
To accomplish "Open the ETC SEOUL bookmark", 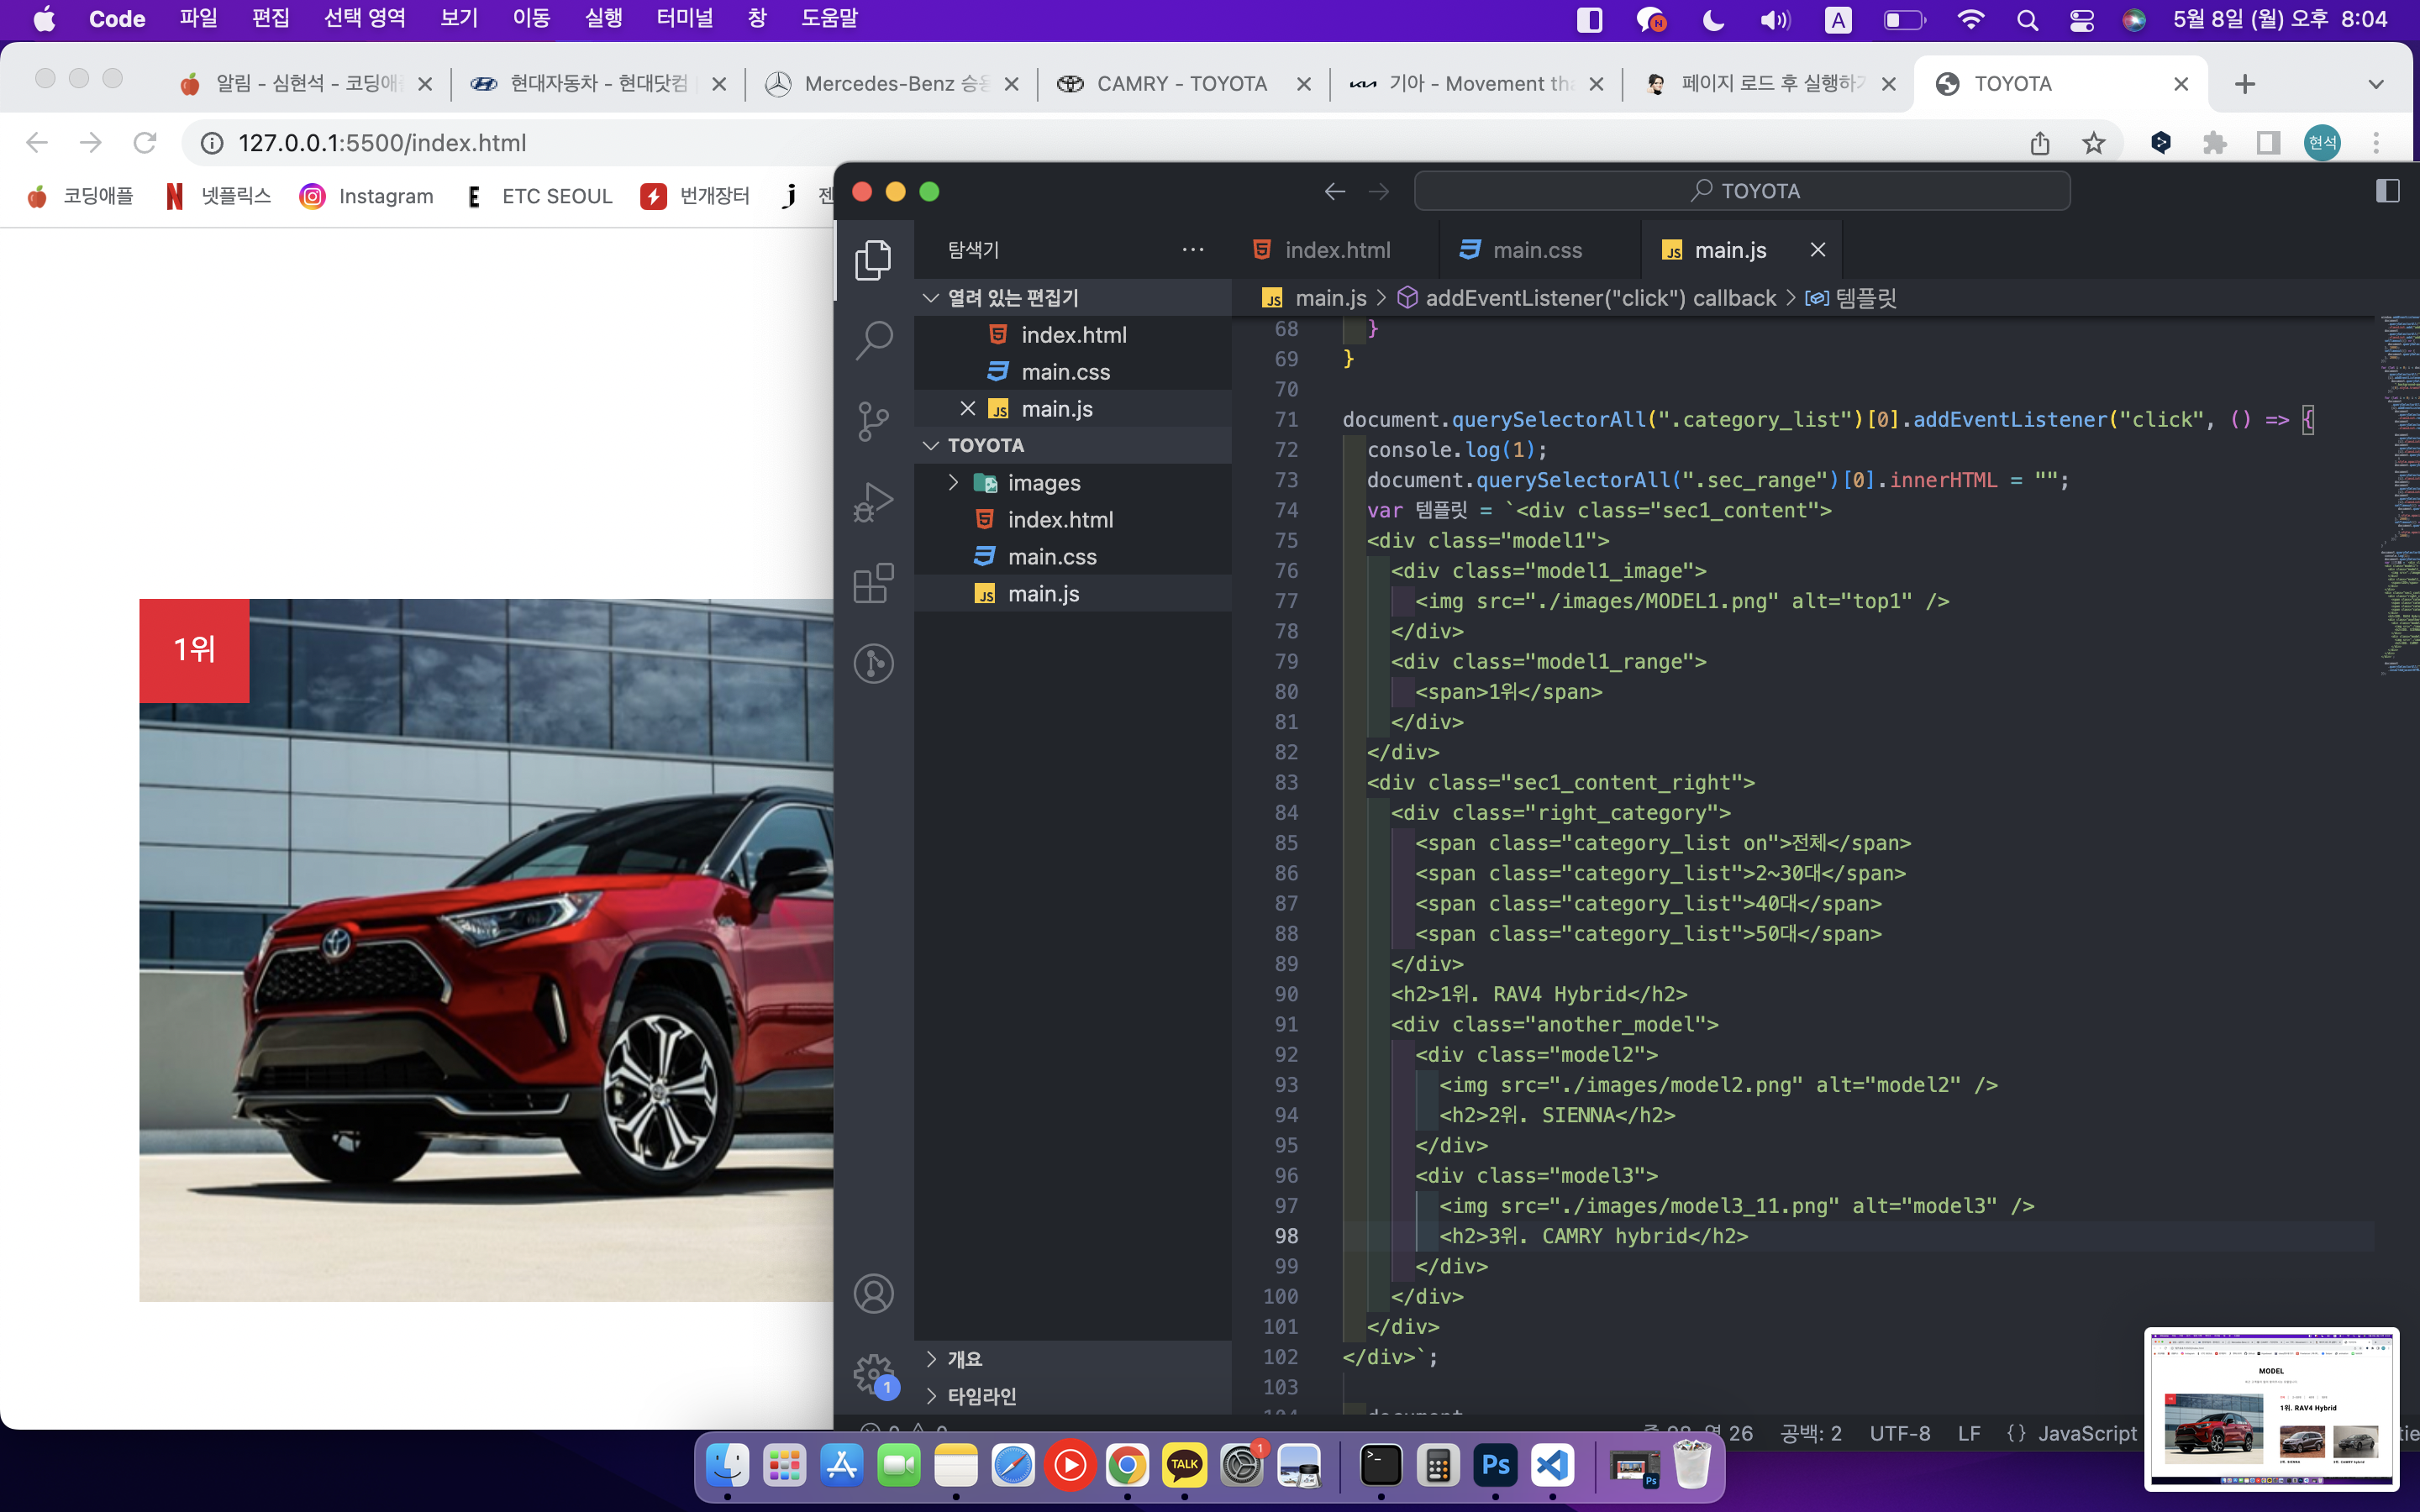I will click(539, 196).
